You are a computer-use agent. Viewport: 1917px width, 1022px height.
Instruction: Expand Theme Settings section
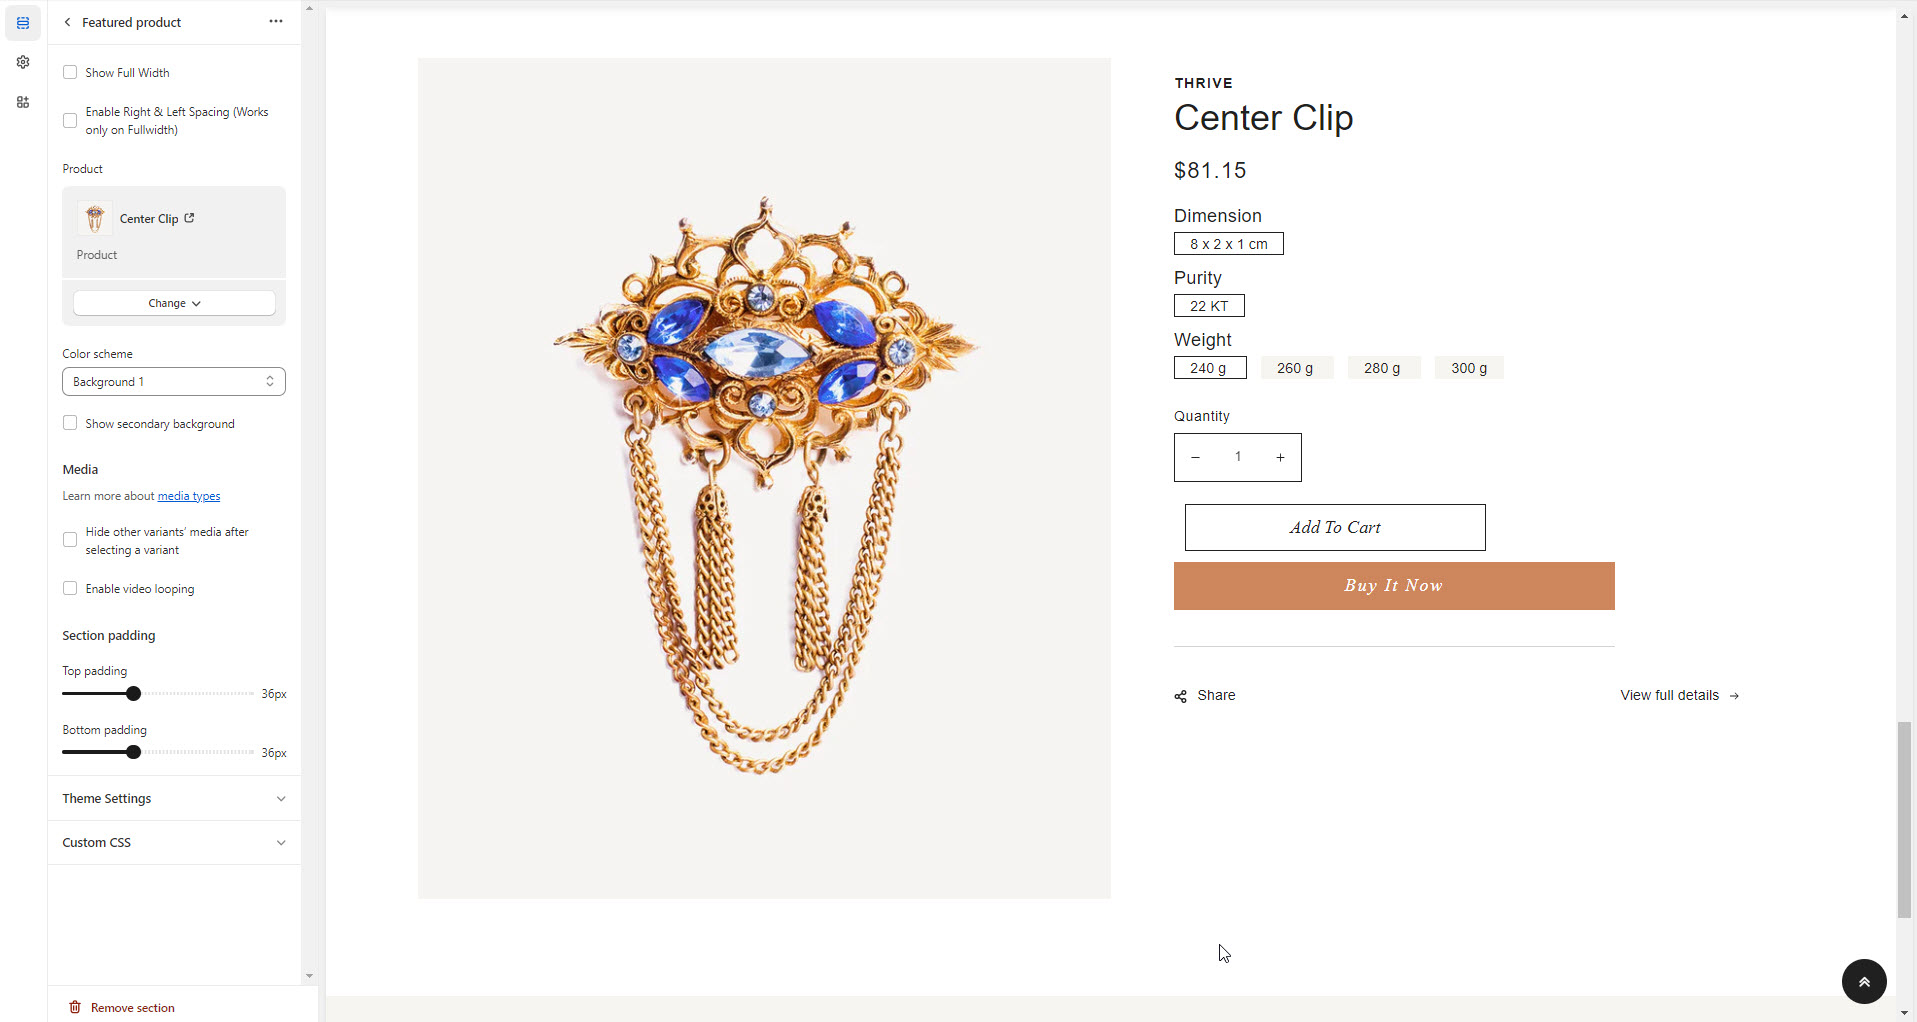pos(174,798)
